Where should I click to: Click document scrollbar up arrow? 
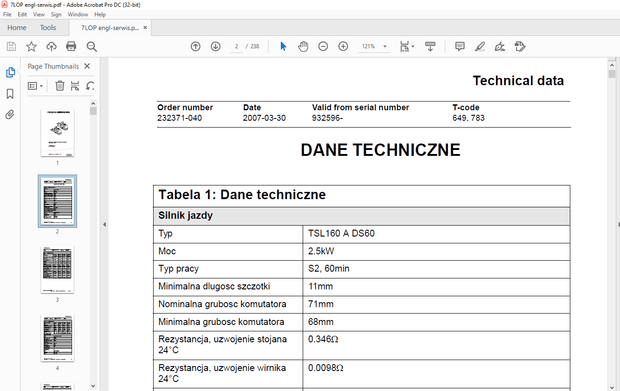click(x=612, y=65)
